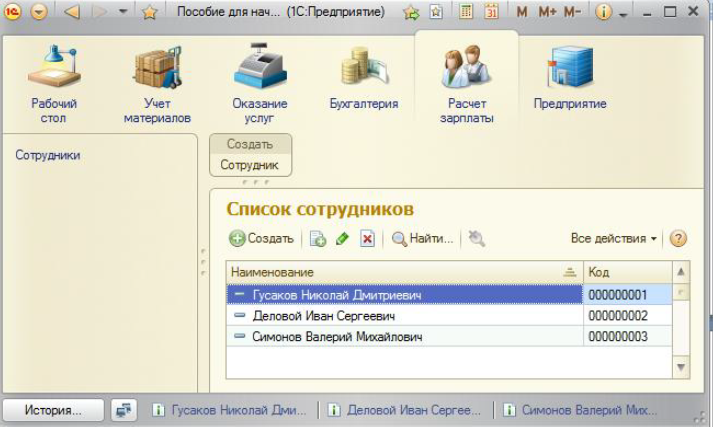Switch to Расчет зарплаты section
The width and height of the screenshot is (713, 429).
coord(467,84)
